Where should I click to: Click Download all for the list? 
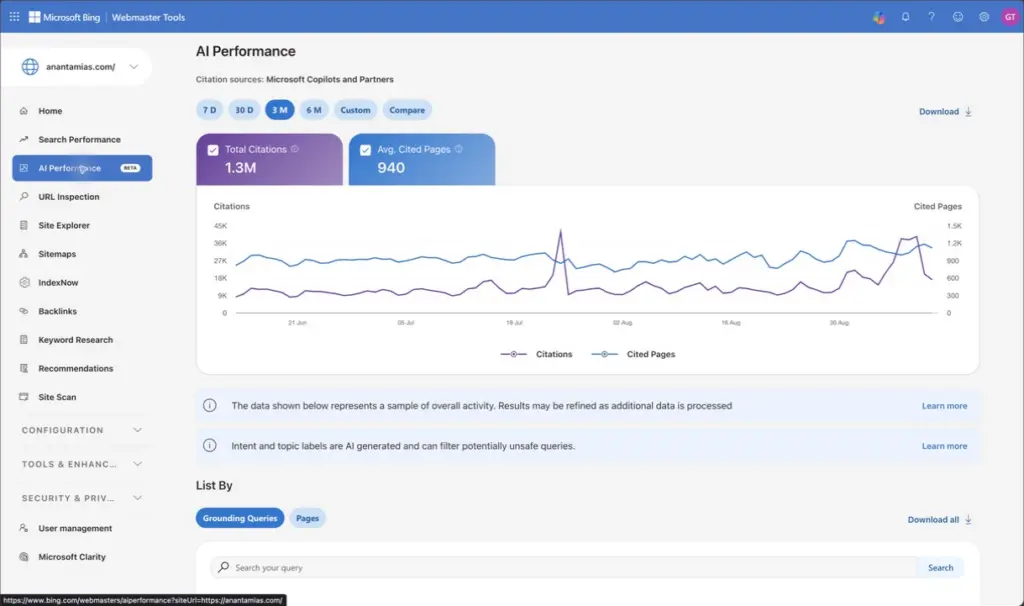coord(940,520)
